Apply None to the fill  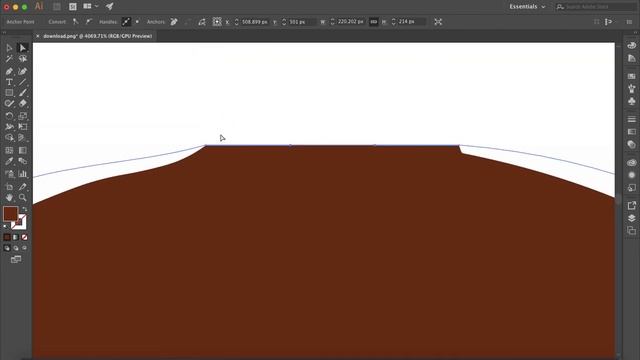[x=24, y=237]
